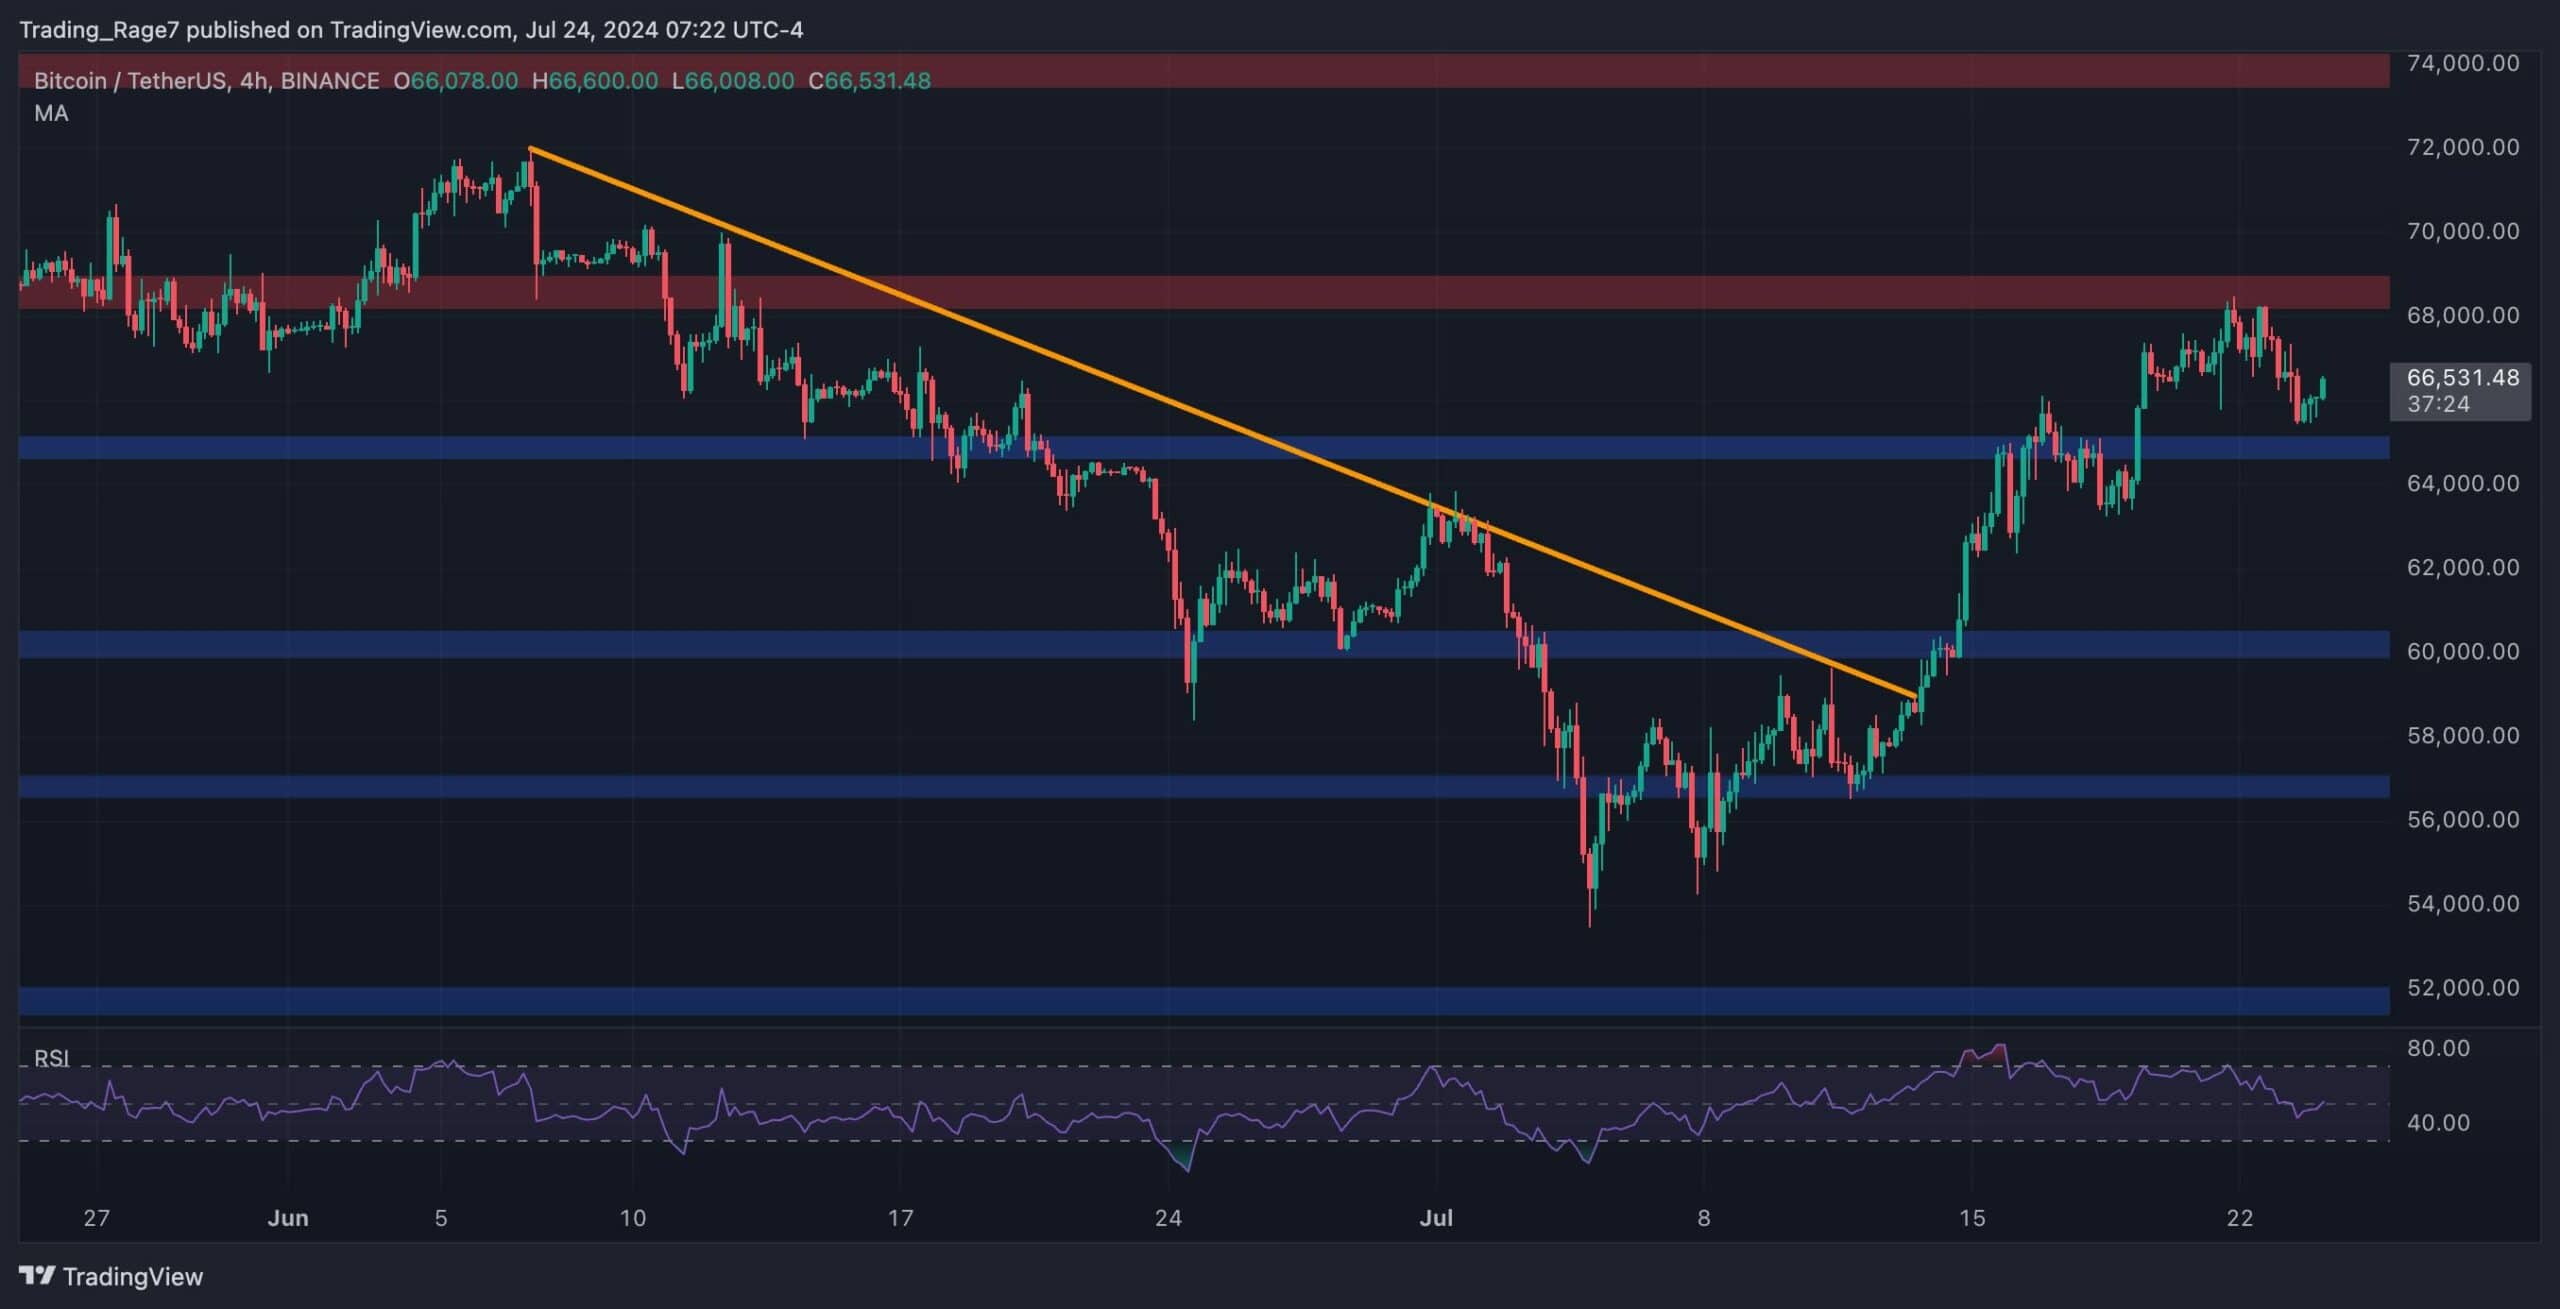Click the 72,000.00 price axis label

click(2462, 147)
